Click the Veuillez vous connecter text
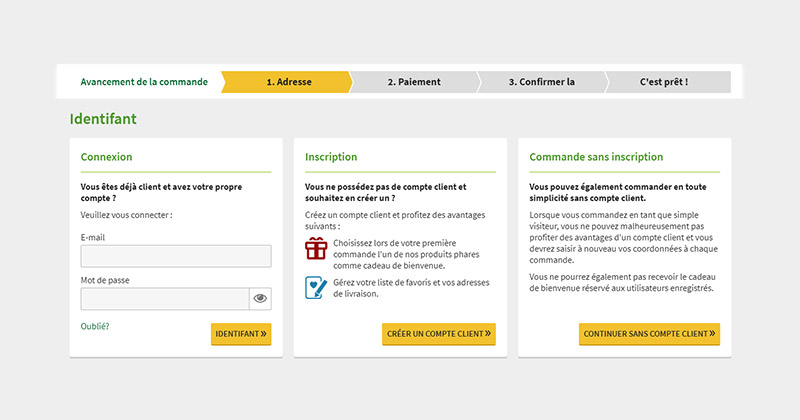800x420 pixels. (x=127, y=215)
